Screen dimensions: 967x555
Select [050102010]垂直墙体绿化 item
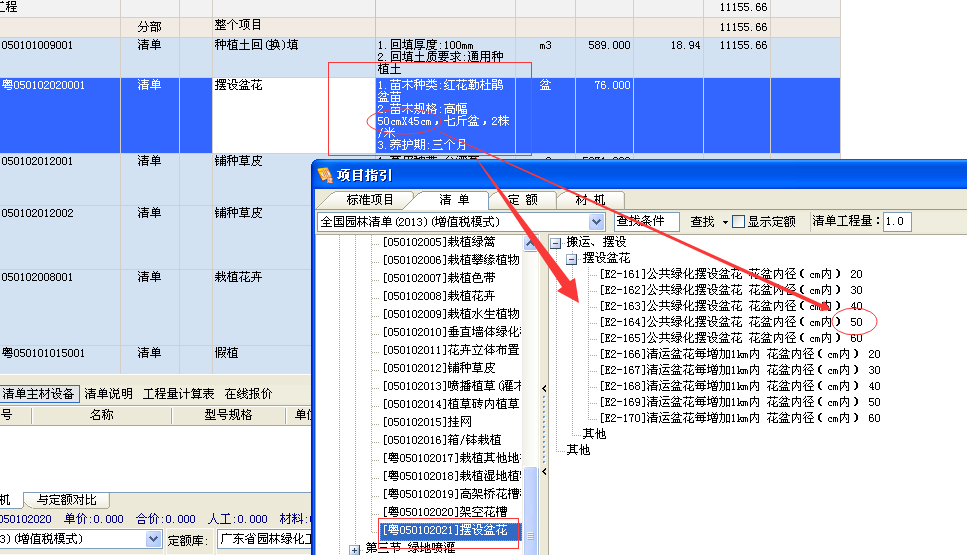click(x=451, y=332)
